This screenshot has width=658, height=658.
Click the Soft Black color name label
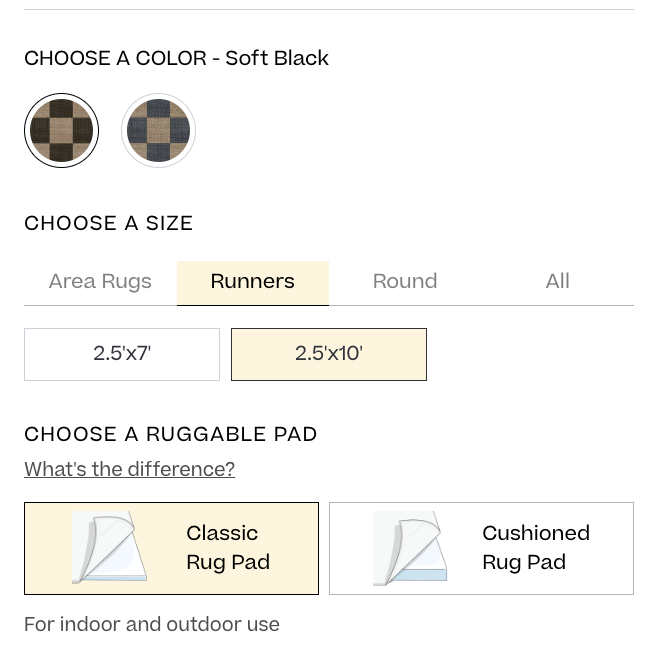pos(277,58)
